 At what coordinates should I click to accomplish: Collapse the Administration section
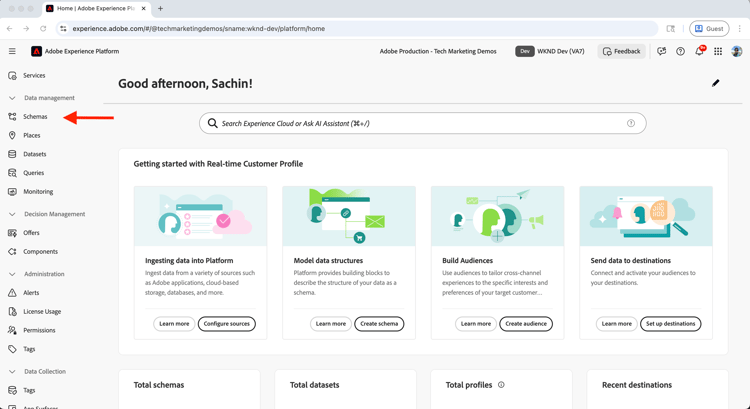point(12,274)
